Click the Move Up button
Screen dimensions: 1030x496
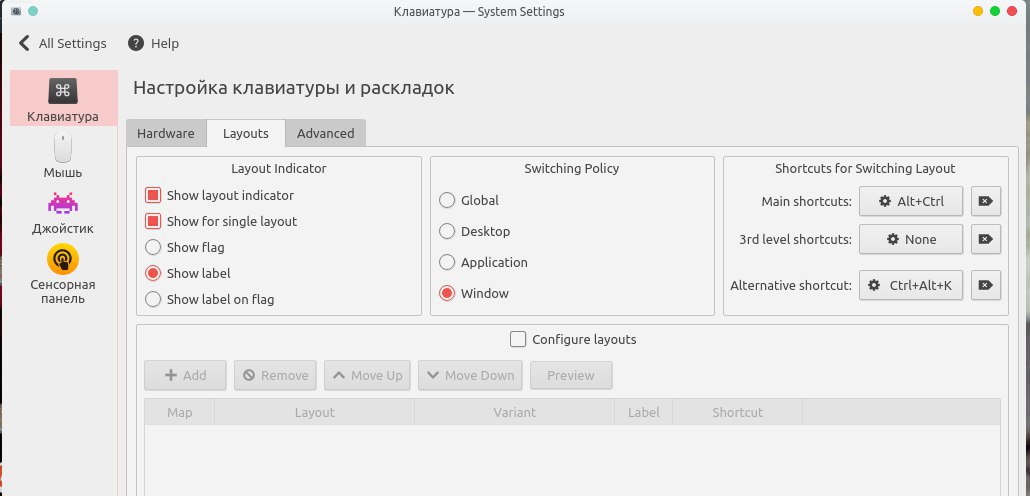tap(367, 375)
